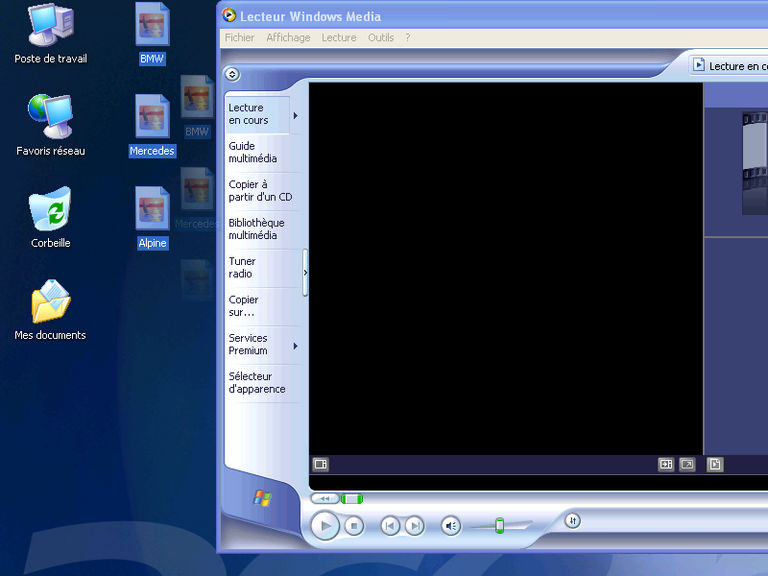Skip to next track
Screen dimensions: 768x576
coord(414,526)
